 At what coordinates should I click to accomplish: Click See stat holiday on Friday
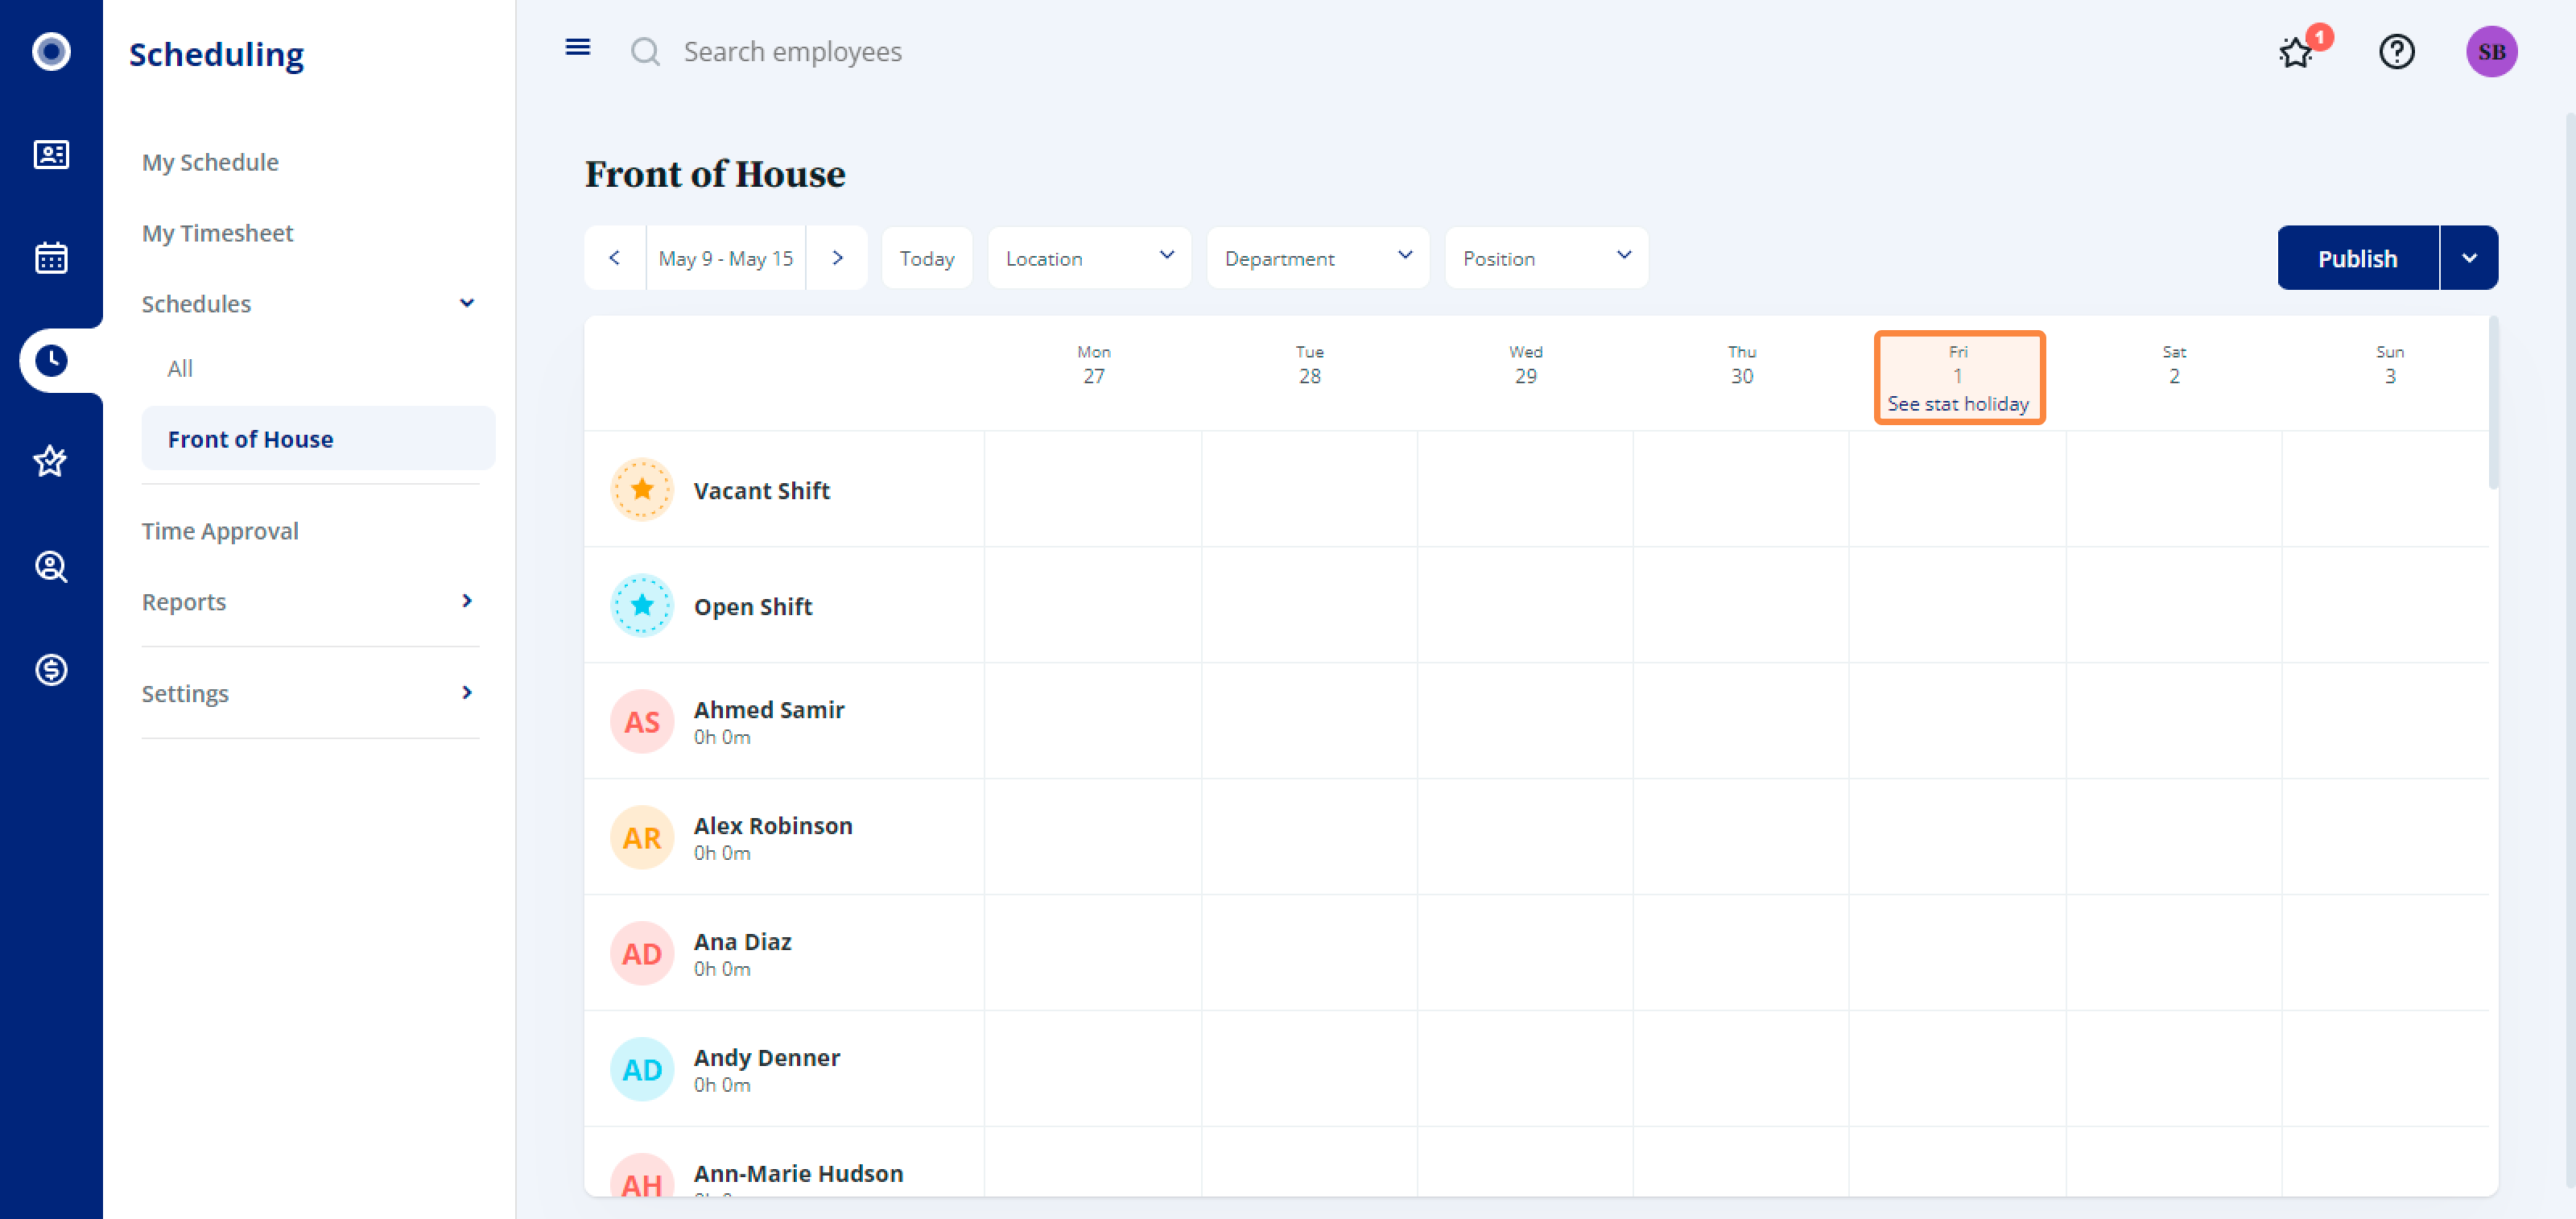(x=1958, y=404)
